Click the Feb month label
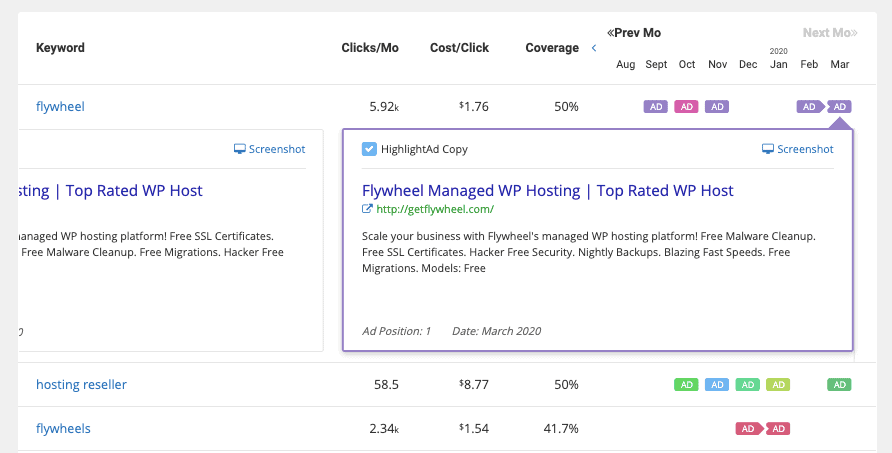892x453 pixels. tap(809, 64)
